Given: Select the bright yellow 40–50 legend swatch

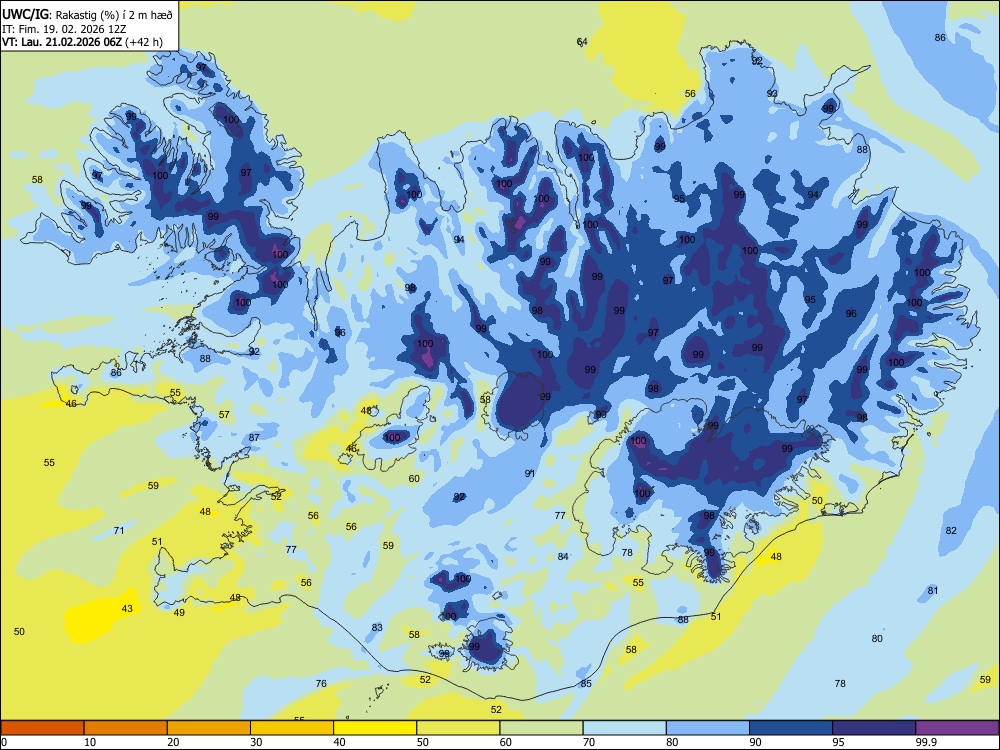Looking at the screenshot, I should tap(375, 728).
